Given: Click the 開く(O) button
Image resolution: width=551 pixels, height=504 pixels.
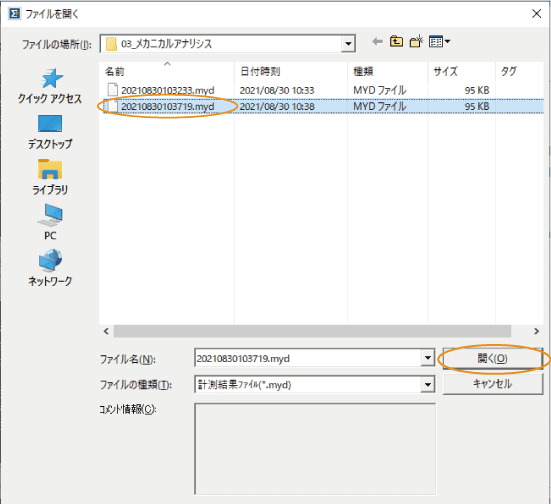Looking at the screenshot, I should (493, 358).
